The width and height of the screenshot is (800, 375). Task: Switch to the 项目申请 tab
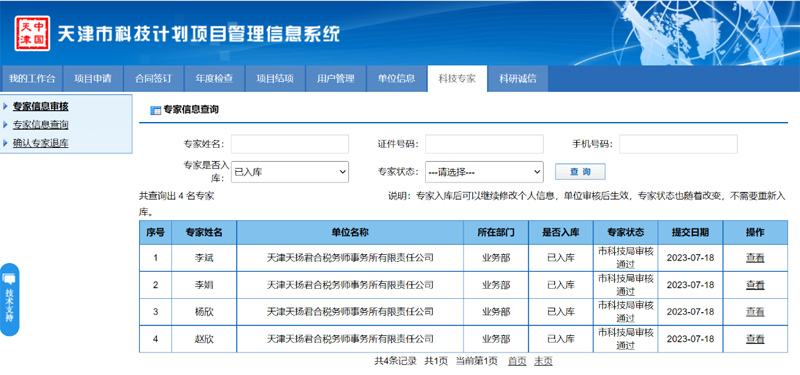click(x=92, y=79)
